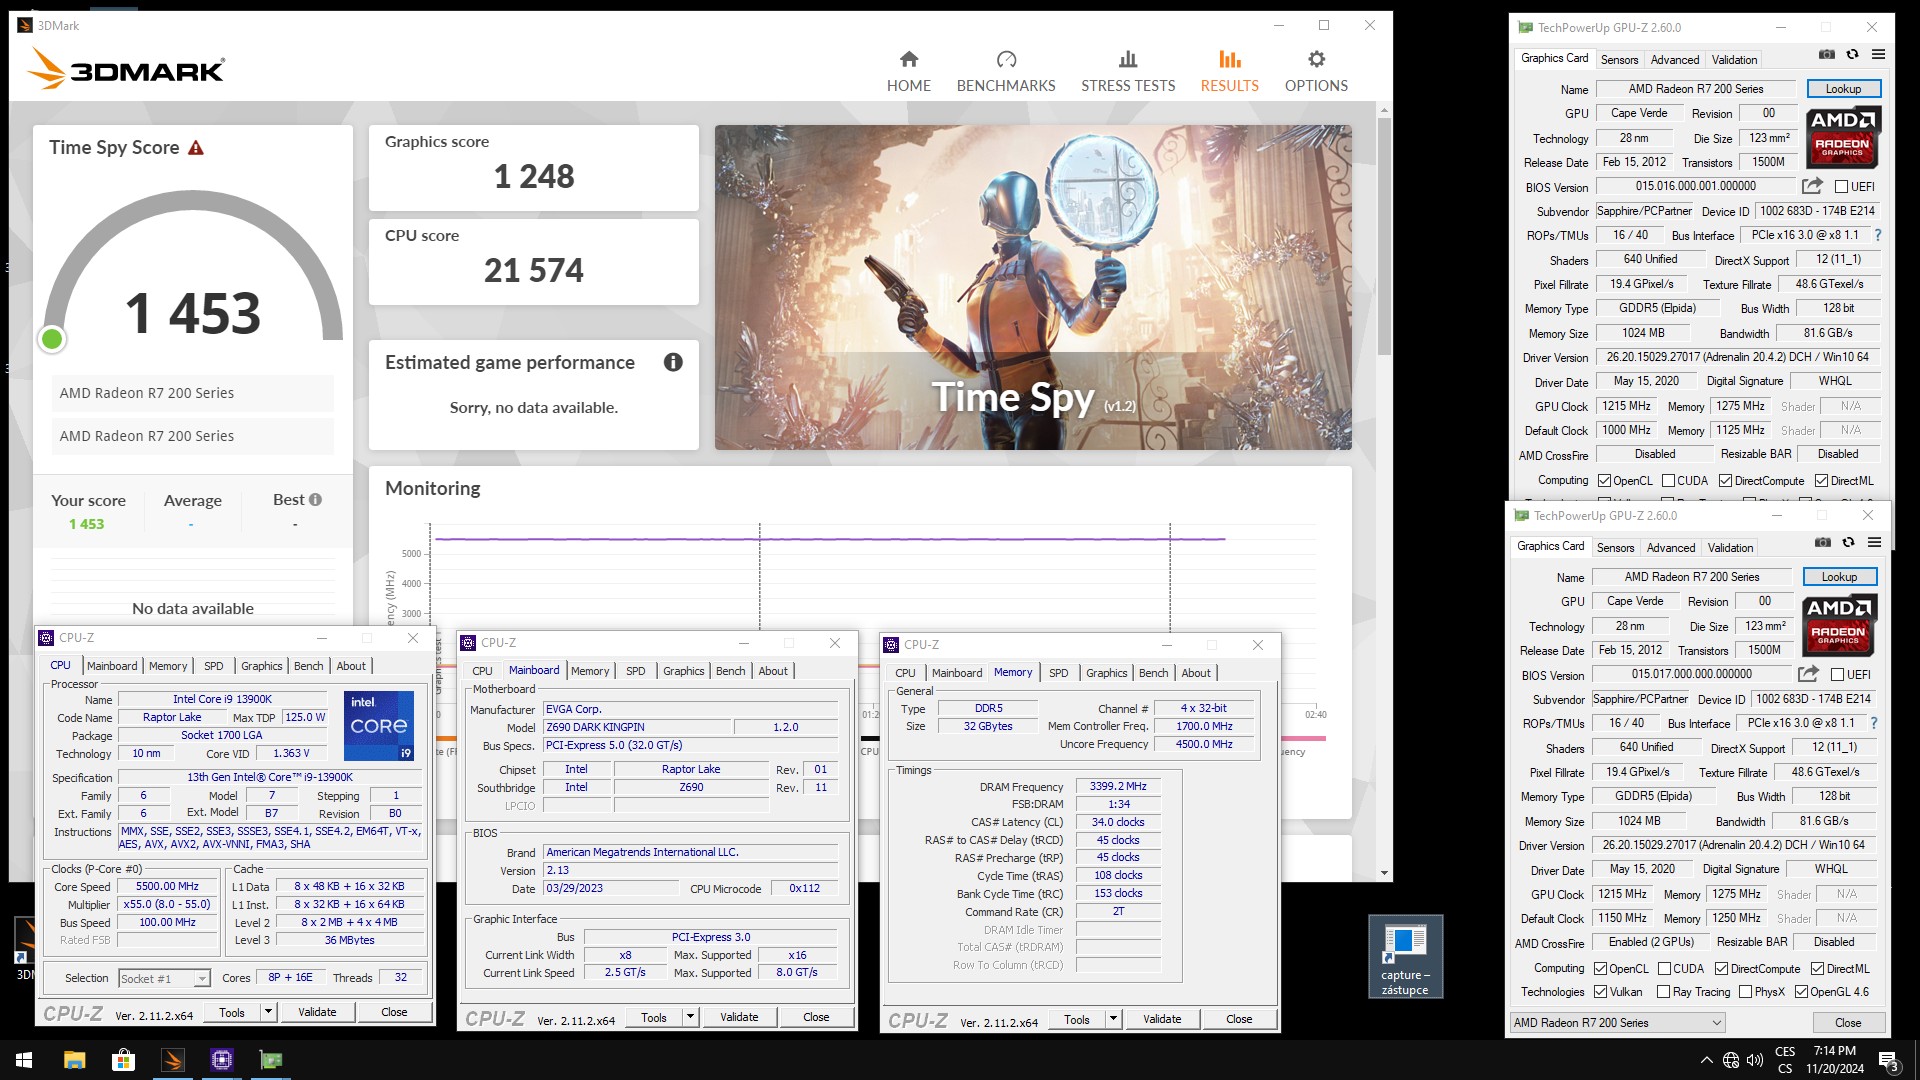Image resolution: width=1920 pixels, height=1080 pixels.
Task: Click GPU-Z taskbar icon
Action: pyautogui.click(x=271, y=1060)
